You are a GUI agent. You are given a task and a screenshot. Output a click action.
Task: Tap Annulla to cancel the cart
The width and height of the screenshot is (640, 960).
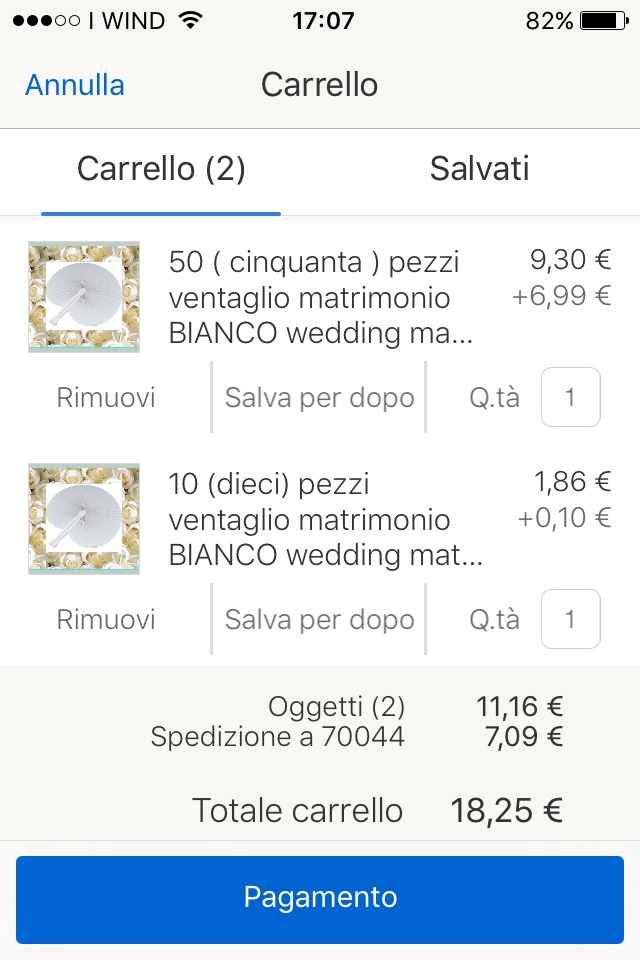pyautogui.click(x=75, y=85)
